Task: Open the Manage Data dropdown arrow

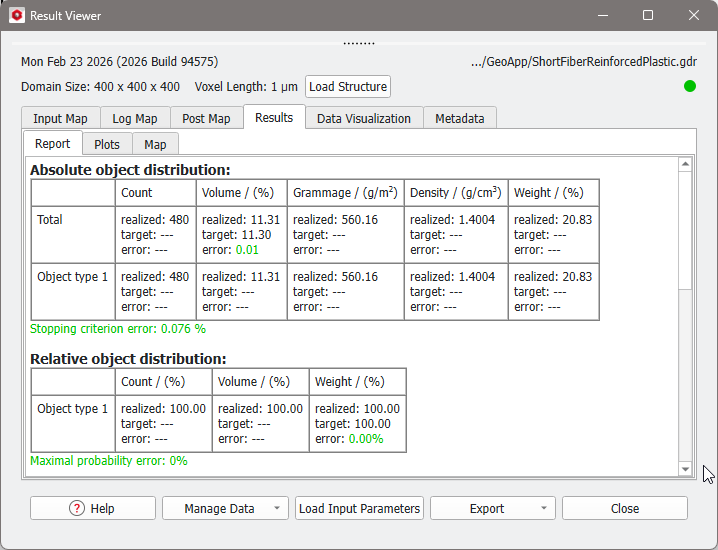Action: [x=277, y=508]
